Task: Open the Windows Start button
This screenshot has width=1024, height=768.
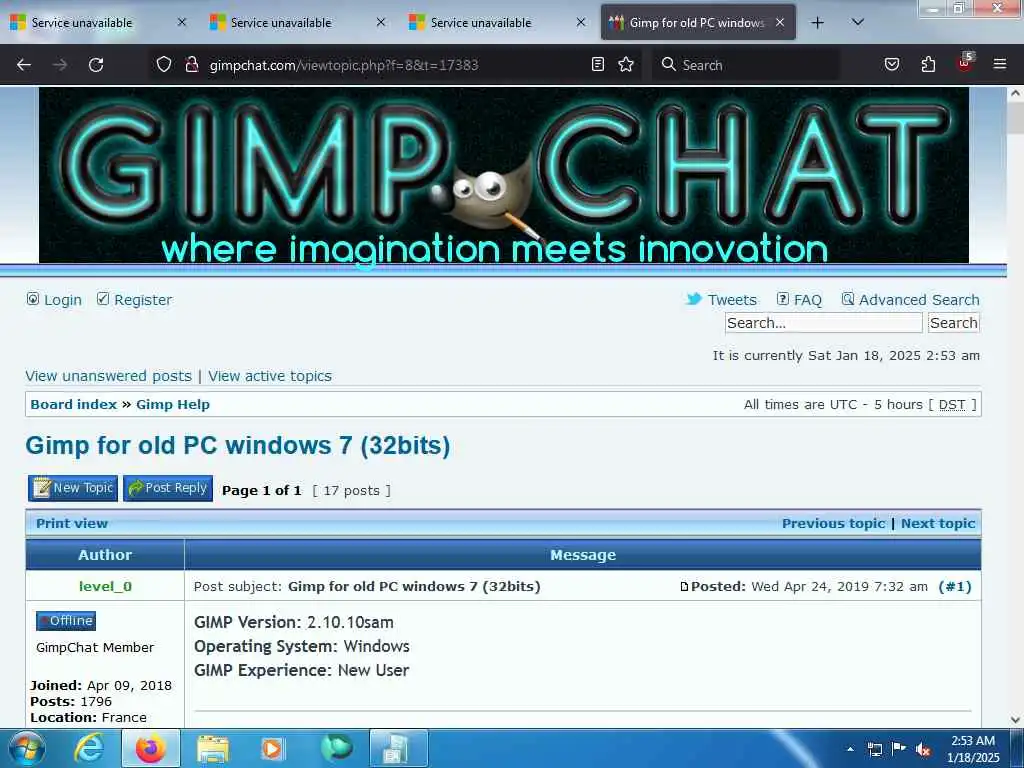Action: (x=26, y=748)
